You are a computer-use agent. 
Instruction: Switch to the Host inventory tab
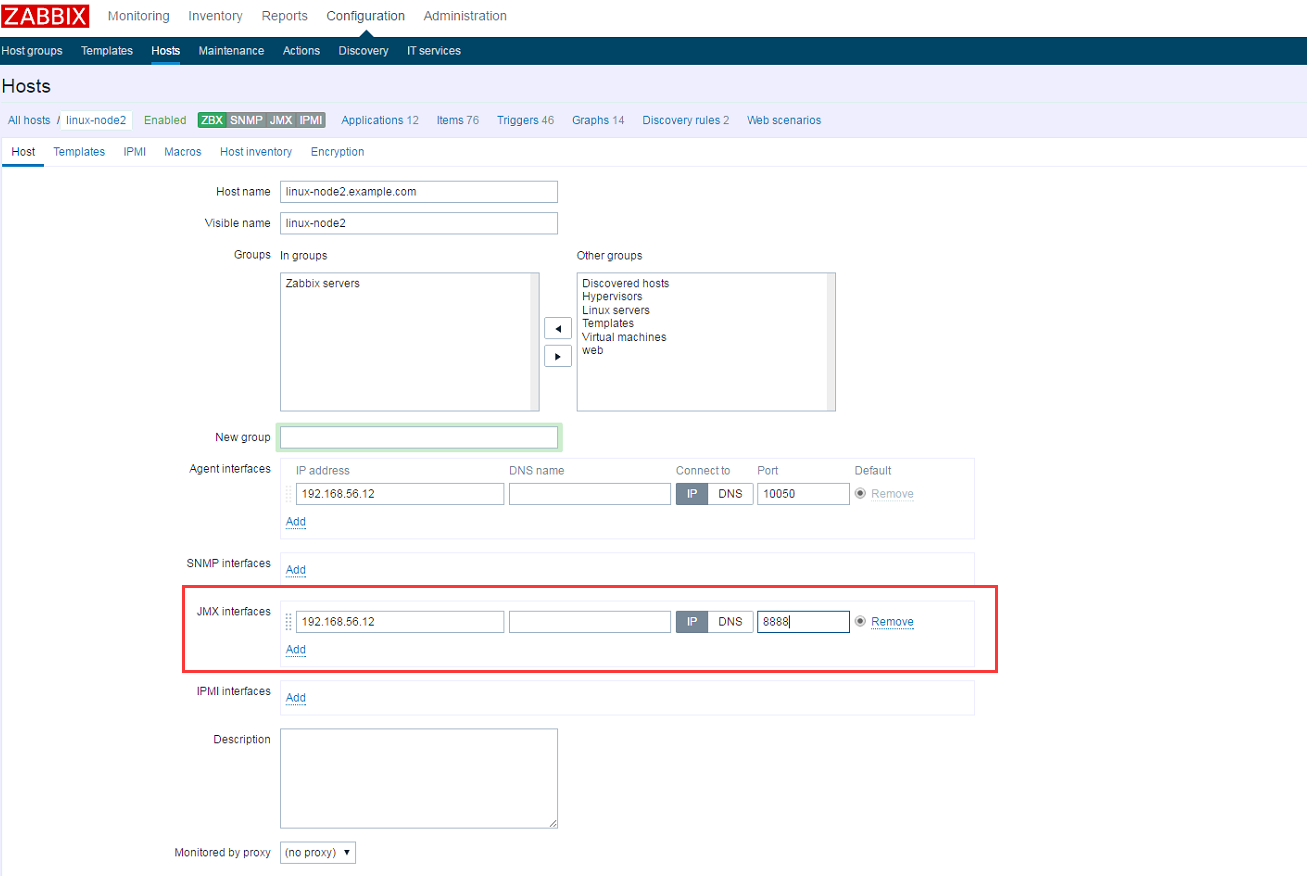tap(256, 152)
